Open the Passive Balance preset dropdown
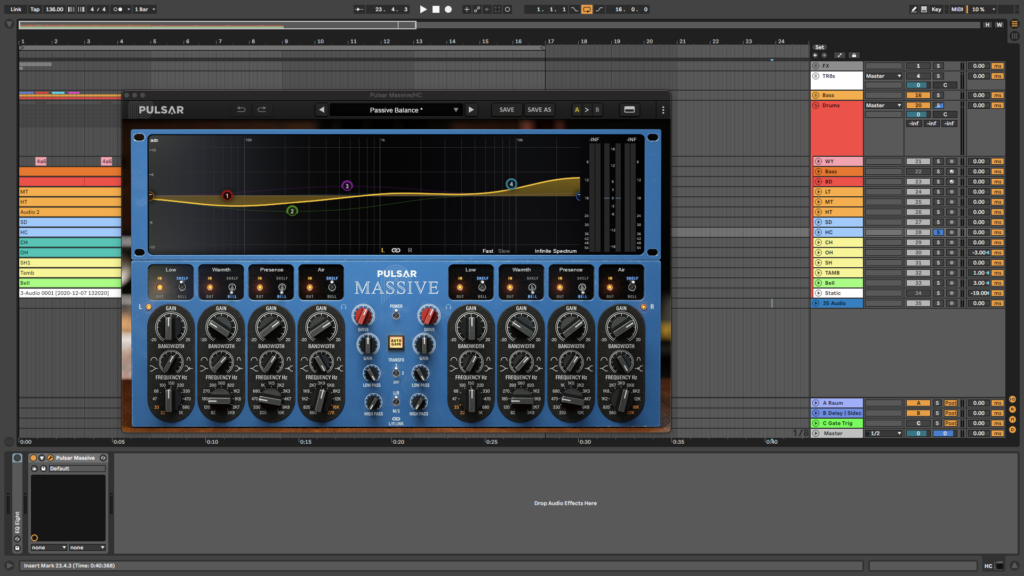Image resolution: width=1024 pixels, height=576 pixels. click(395, 110)
